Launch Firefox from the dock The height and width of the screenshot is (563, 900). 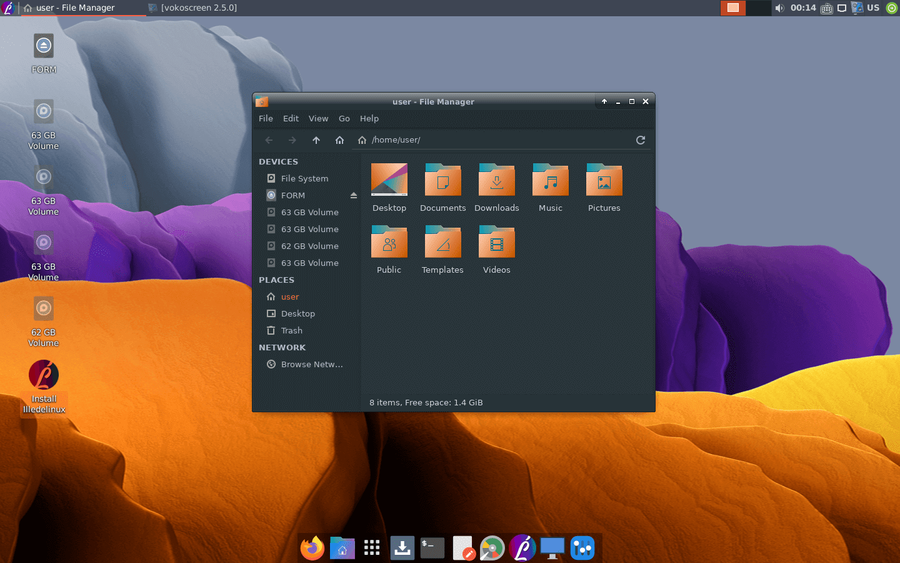[x=313, y=548]
